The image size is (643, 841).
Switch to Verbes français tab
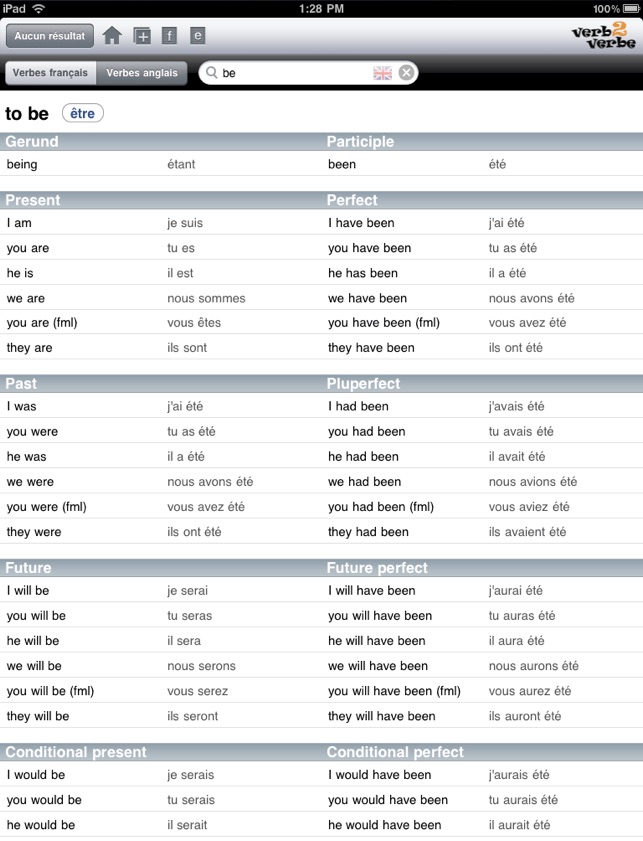point(50,73)
